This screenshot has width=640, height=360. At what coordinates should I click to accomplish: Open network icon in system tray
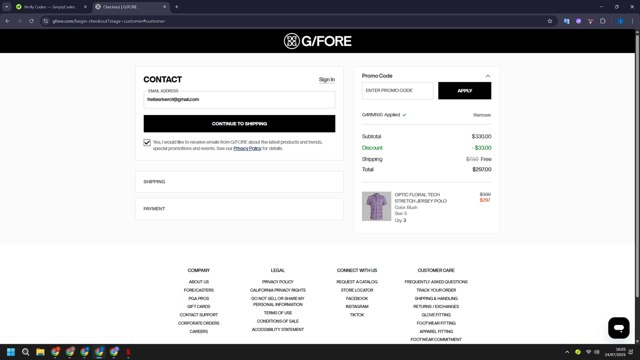[x=588, y=352]
